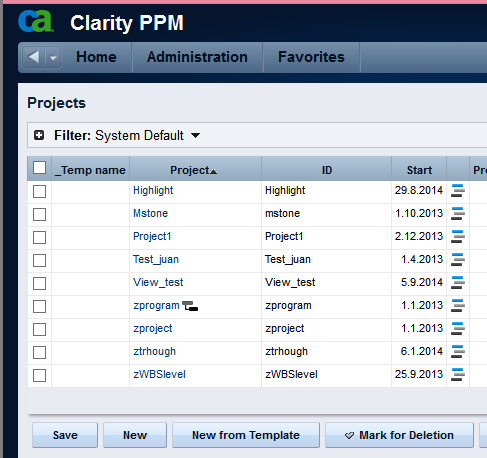Image resolution: width=487 pixels, height=458 pixels.
Task: Check the checkbox for zprogram row
Action: 40,306
